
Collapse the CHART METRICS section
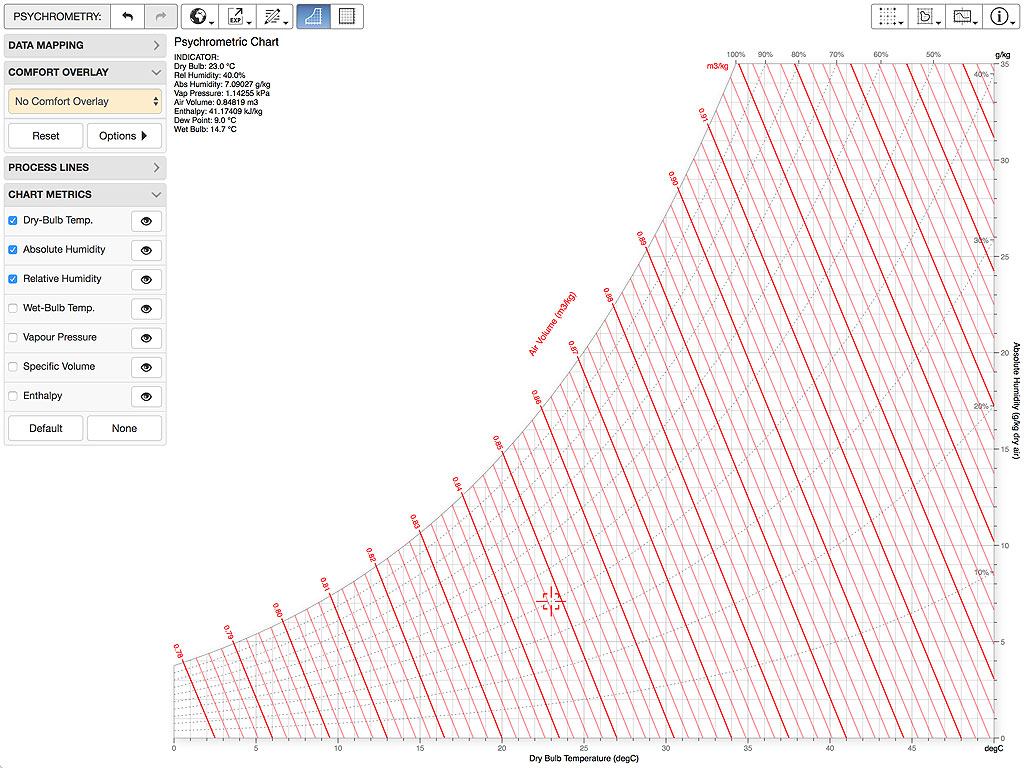coord(85,195)
